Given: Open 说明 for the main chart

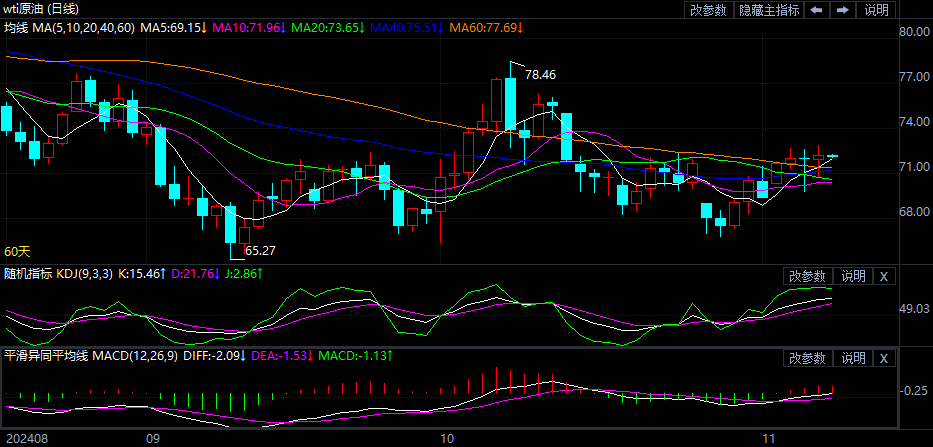Looking at the screenshot, I should point(876,10).
